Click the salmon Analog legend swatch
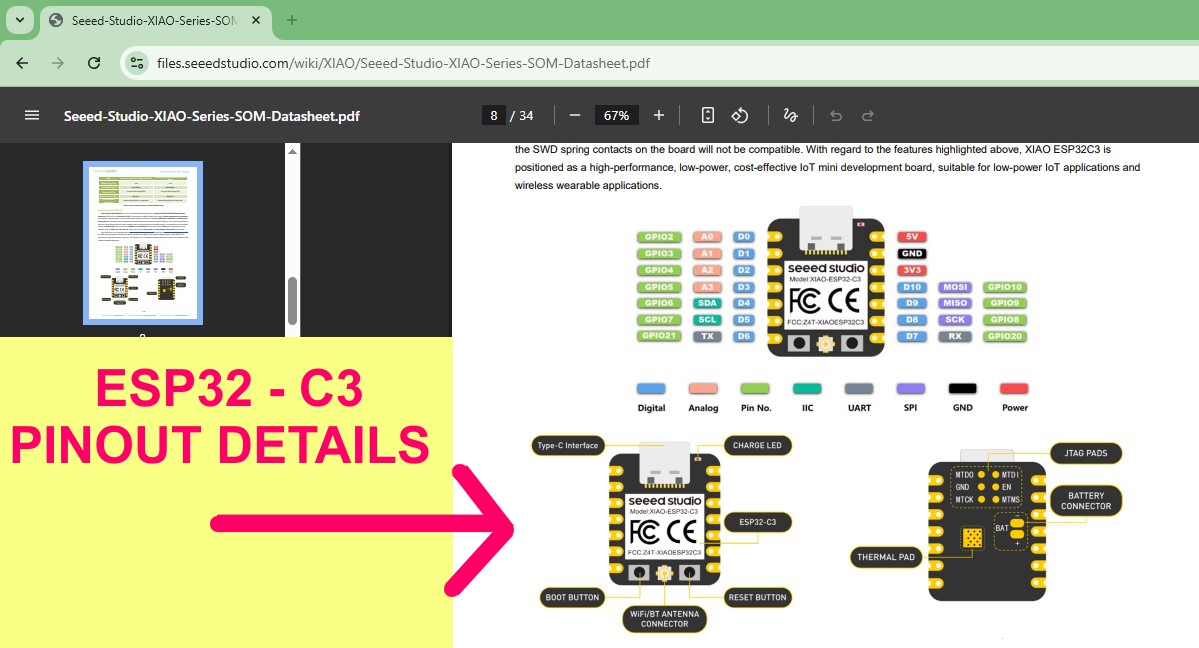The width and height of the screenshot is (1199, 648). [703, 389]
